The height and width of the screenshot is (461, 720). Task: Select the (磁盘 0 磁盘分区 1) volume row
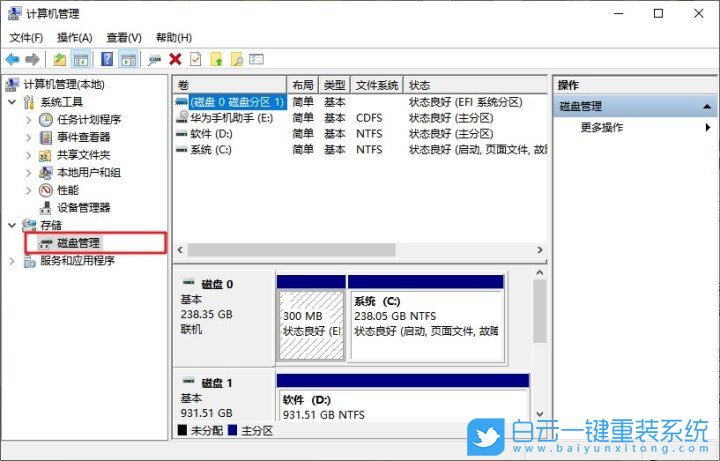point(360,102)
